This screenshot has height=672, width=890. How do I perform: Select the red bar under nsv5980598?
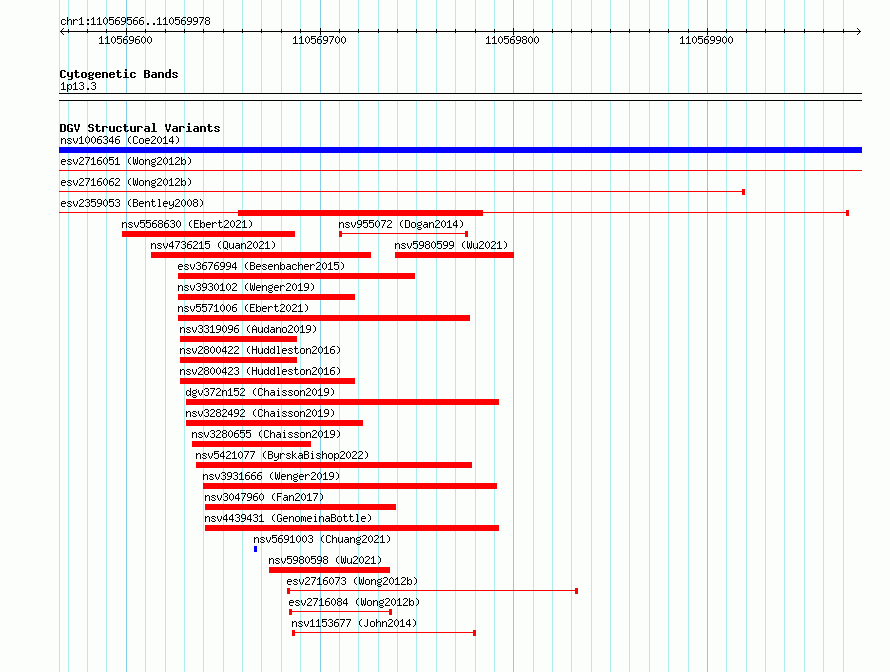coord(329,570)
